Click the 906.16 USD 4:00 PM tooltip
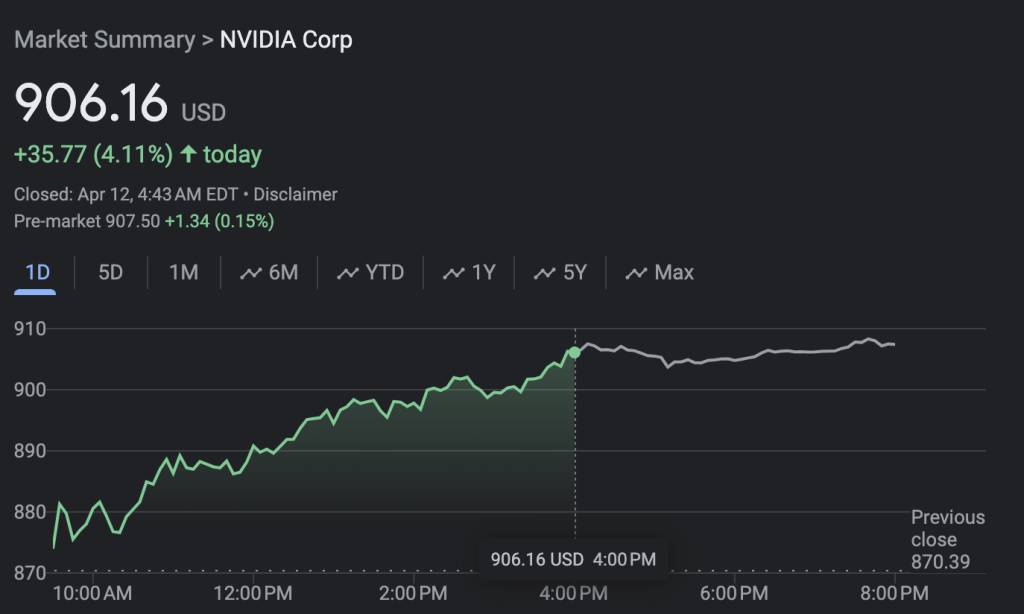Screen dimensions: 1024x614 click(573, 559)
